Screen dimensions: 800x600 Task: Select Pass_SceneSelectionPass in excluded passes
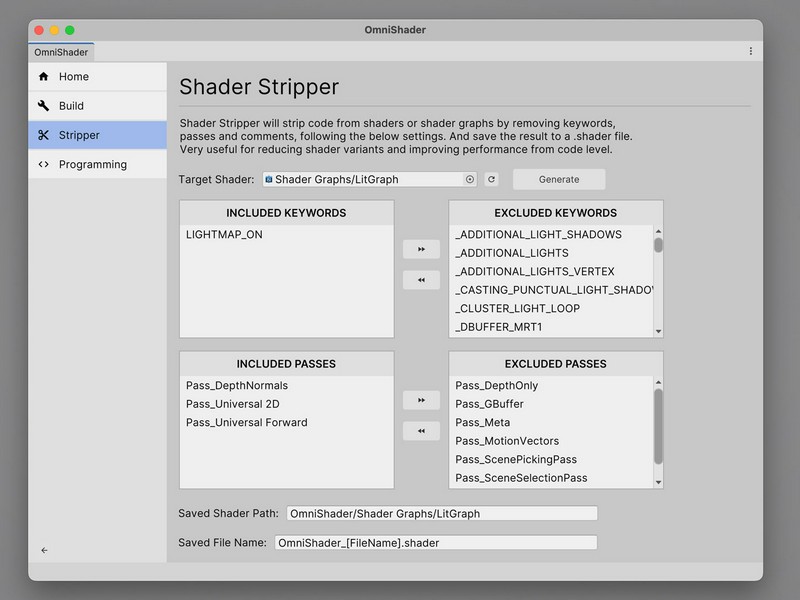pos(552,478)
